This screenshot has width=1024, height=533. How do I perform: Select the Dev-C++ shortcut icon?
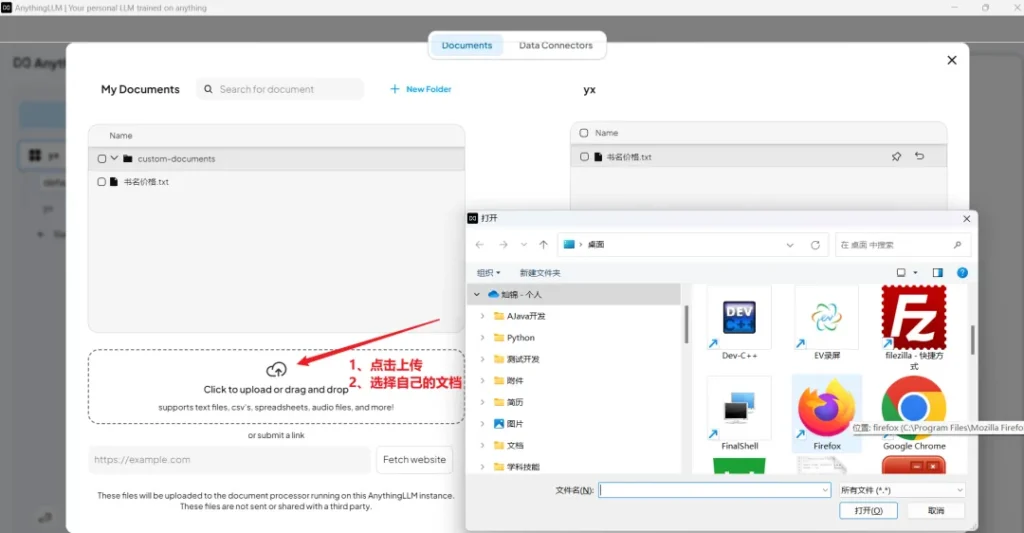click(738, 318)
